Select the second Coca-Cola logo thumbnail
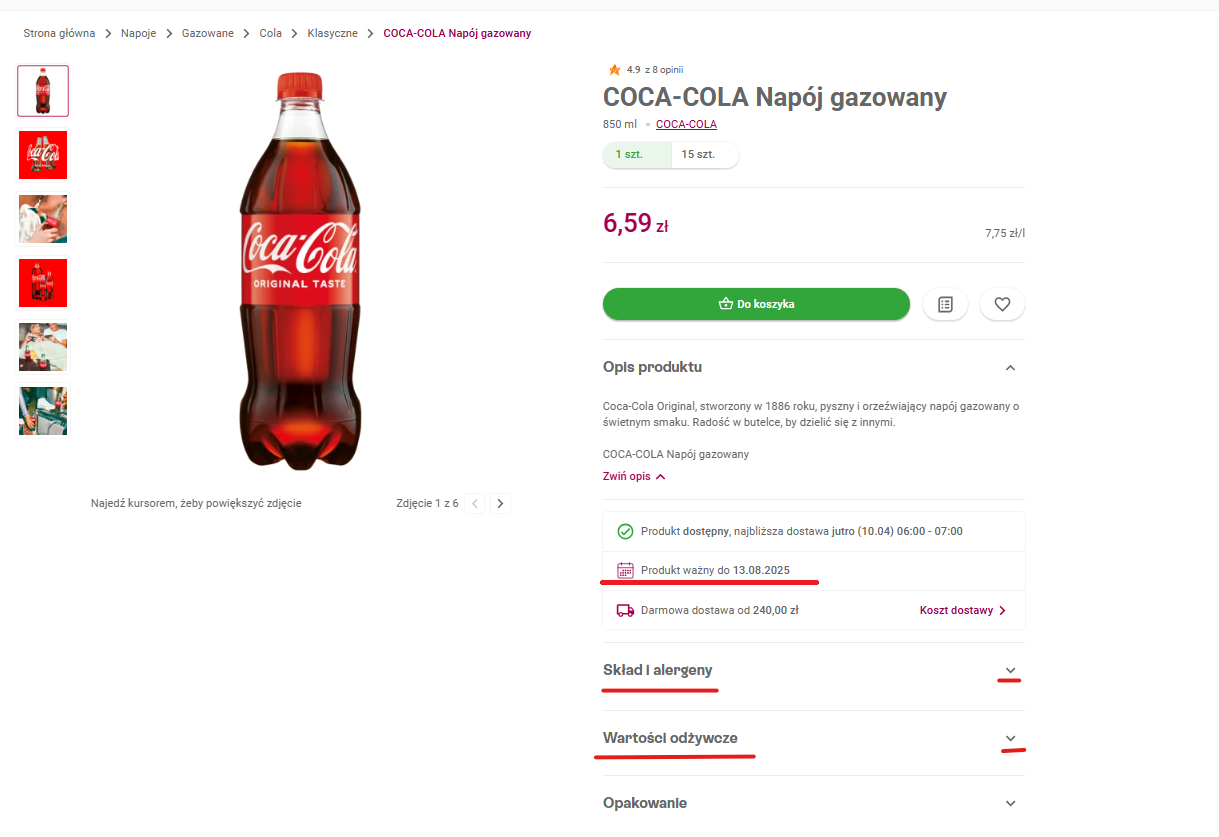The height and width of the screenshot is (837, 1219). pos(43,155)
